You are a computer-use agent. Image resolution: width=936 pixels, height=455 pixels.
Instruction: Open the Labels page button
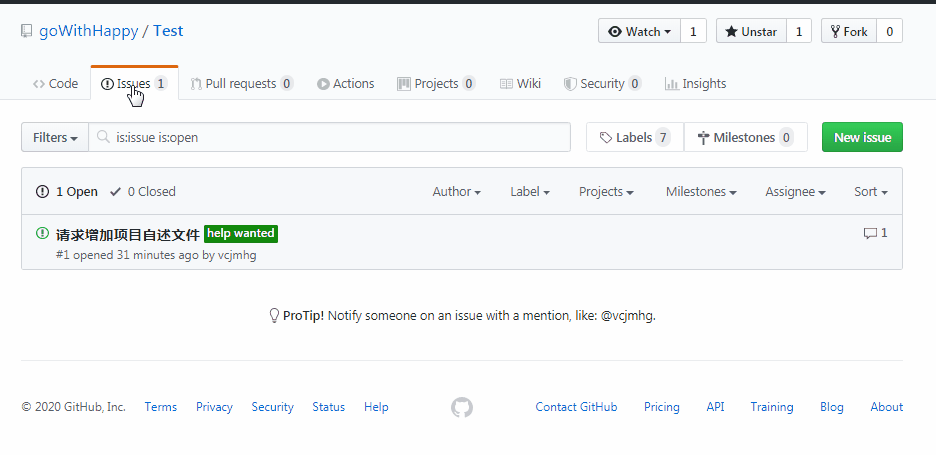pos(635,137)
